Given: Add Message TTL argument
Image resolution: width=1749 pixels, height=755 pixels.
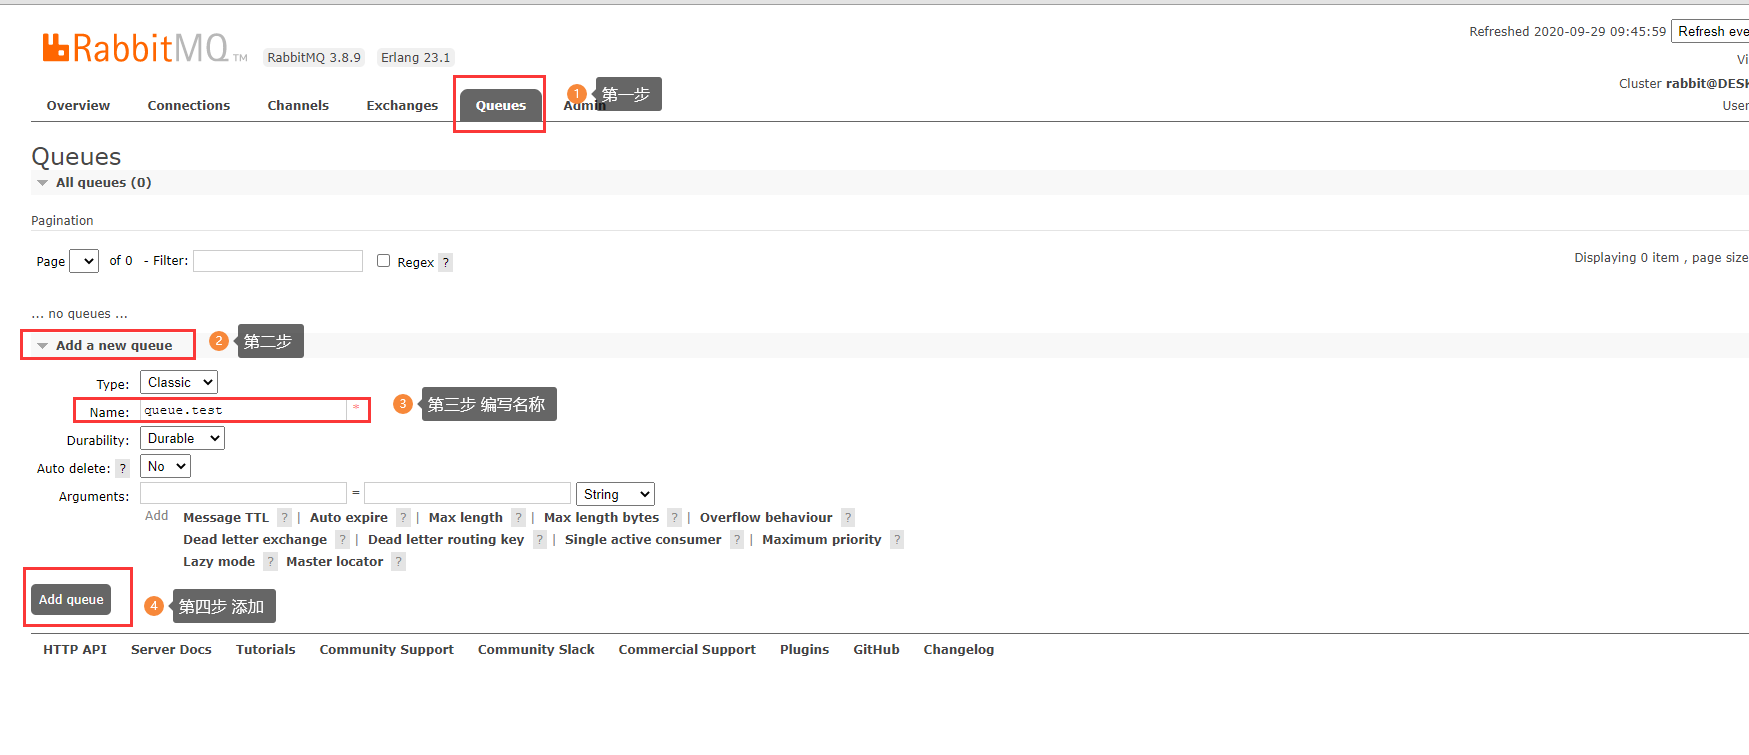Looking at the screenshot, I should 226,517.
